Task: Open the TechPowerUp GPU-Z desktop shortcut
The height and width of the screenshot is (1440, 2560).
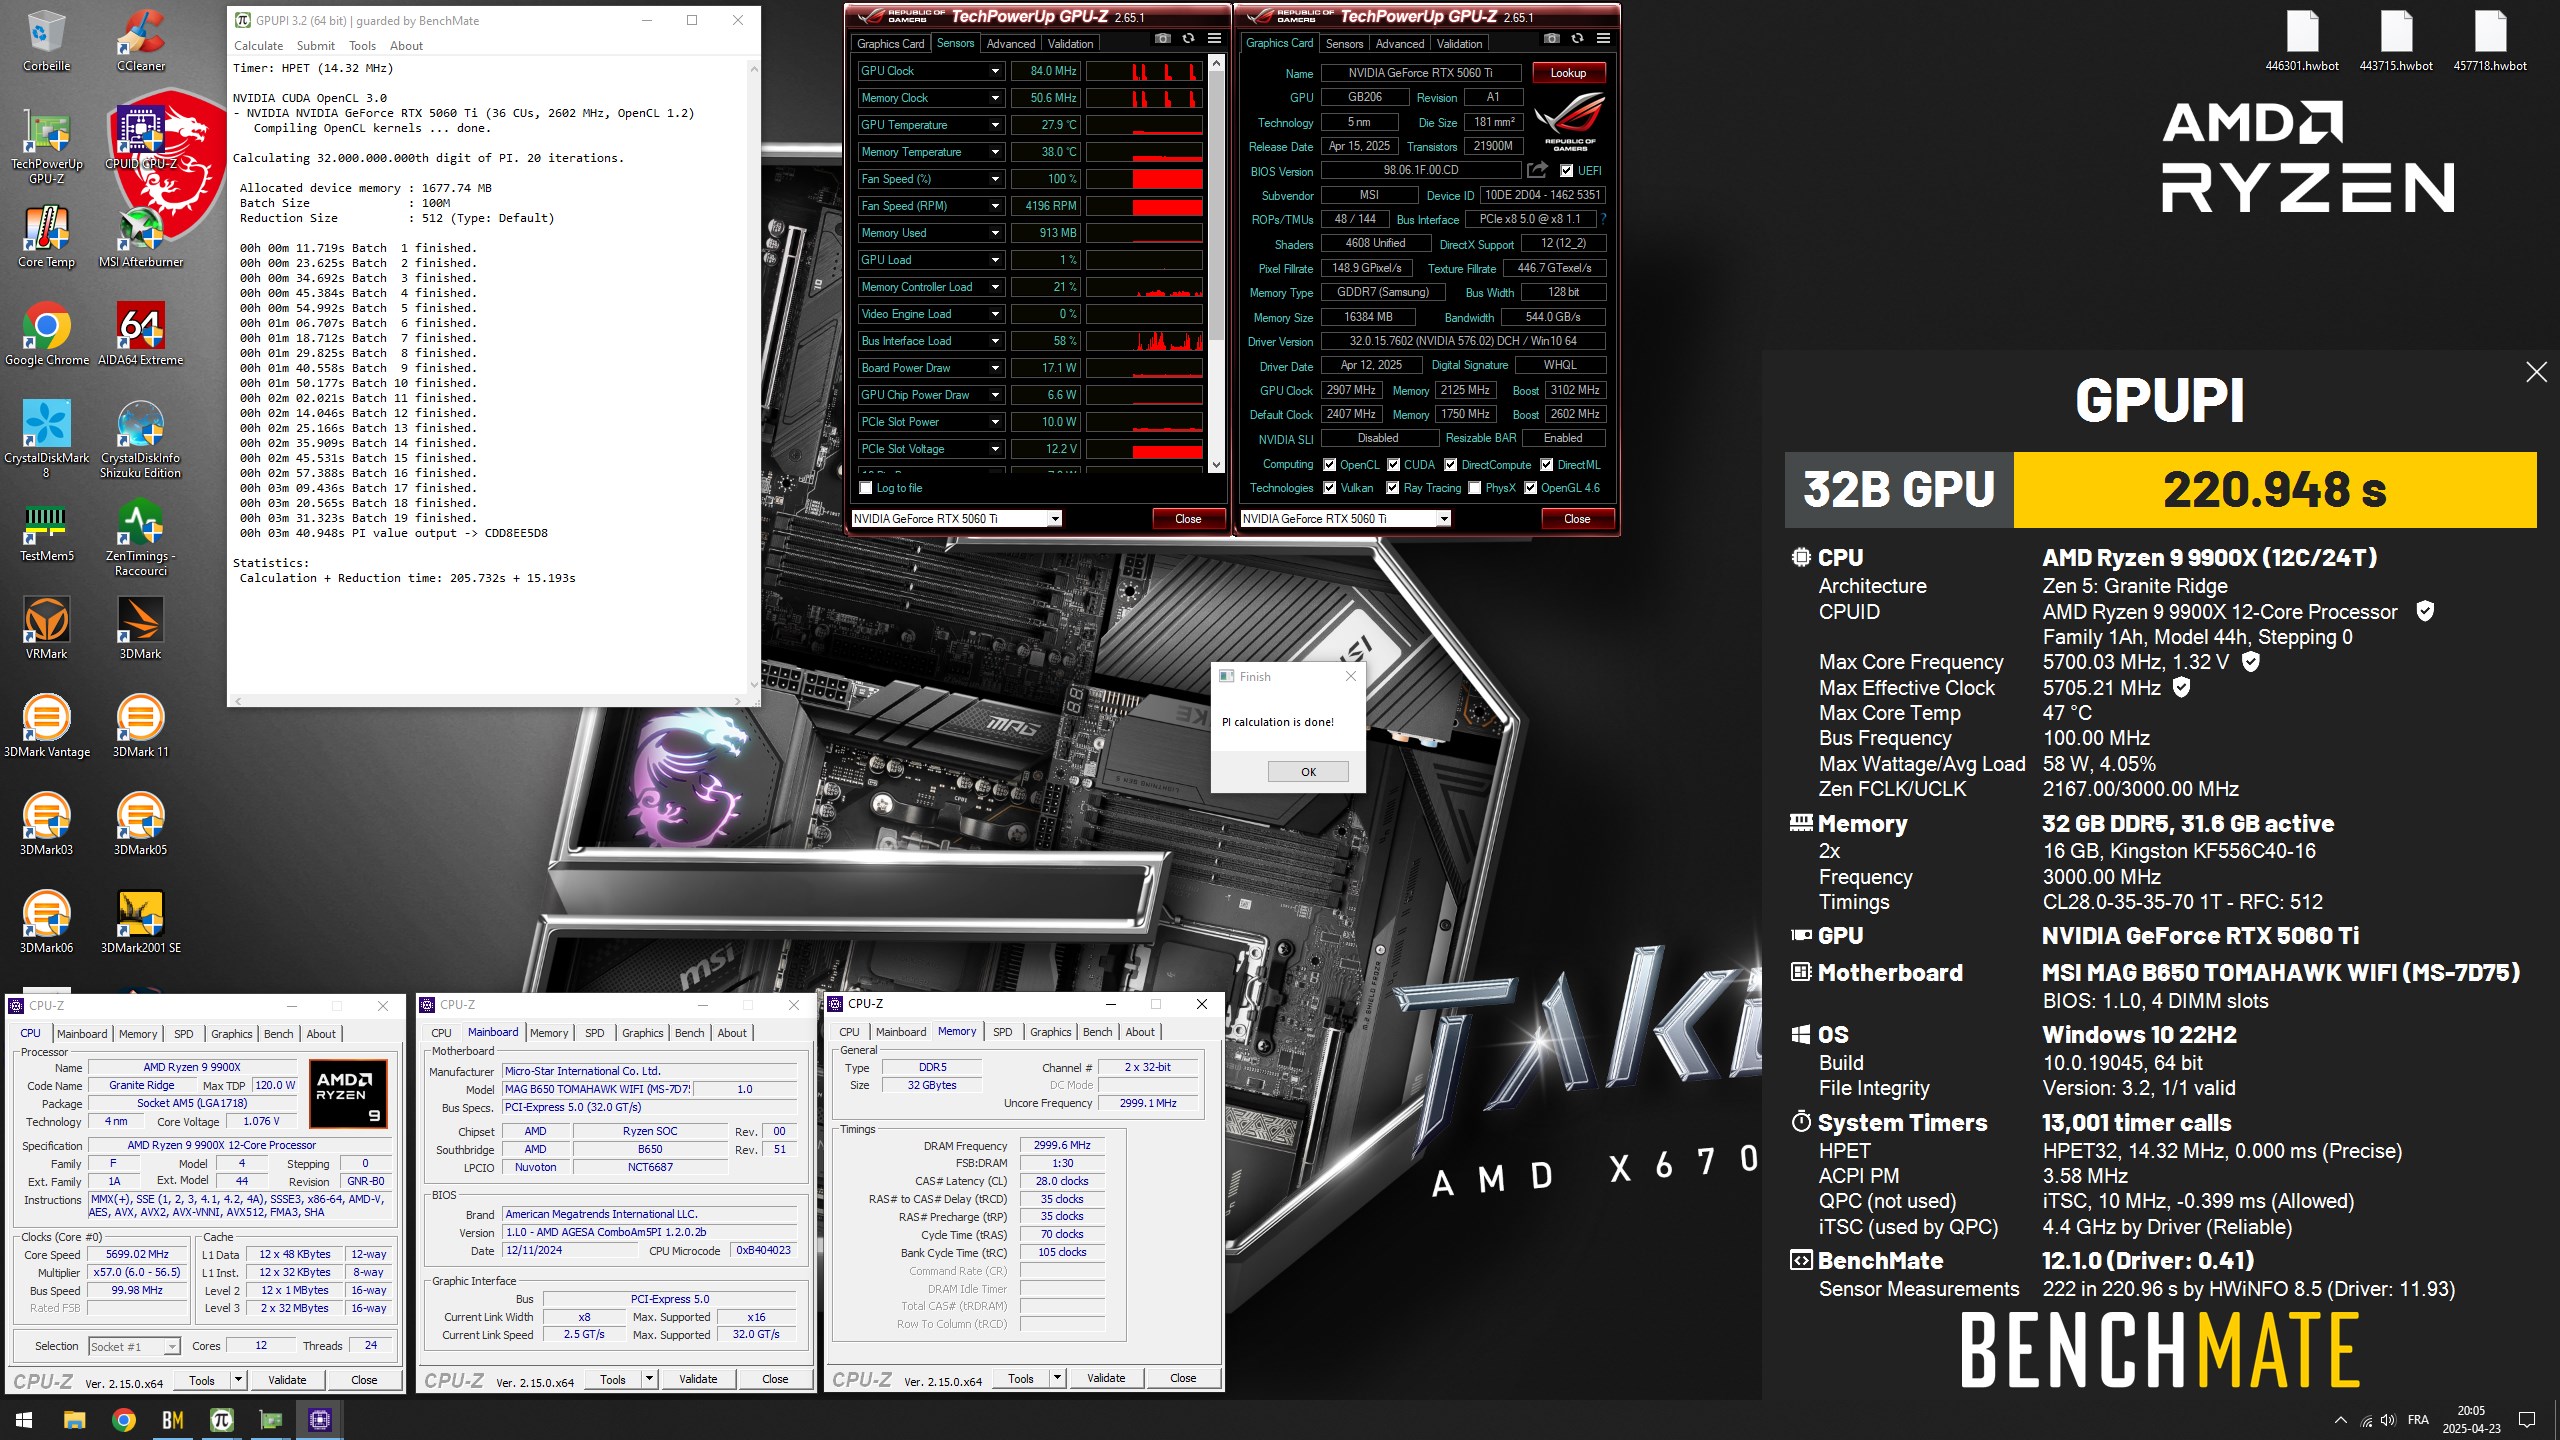Action: (x=46, y=145)
